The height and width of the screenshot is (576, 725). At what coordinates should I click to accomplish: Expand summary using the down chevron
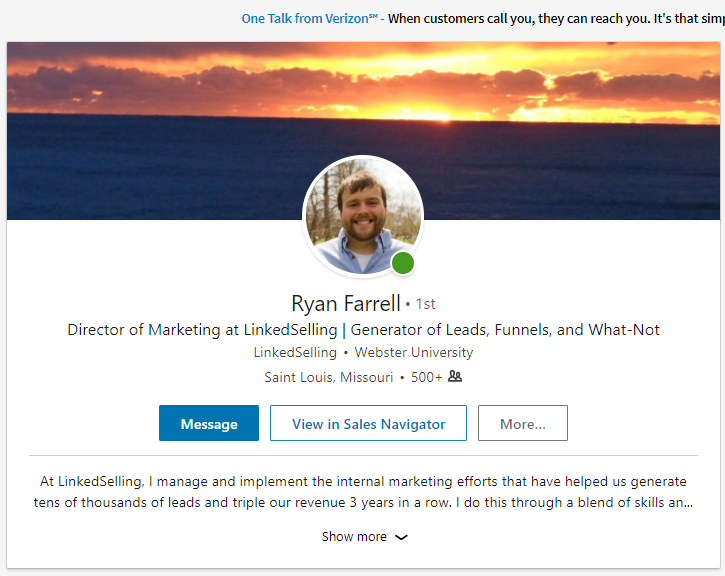(x=402, y=537)
